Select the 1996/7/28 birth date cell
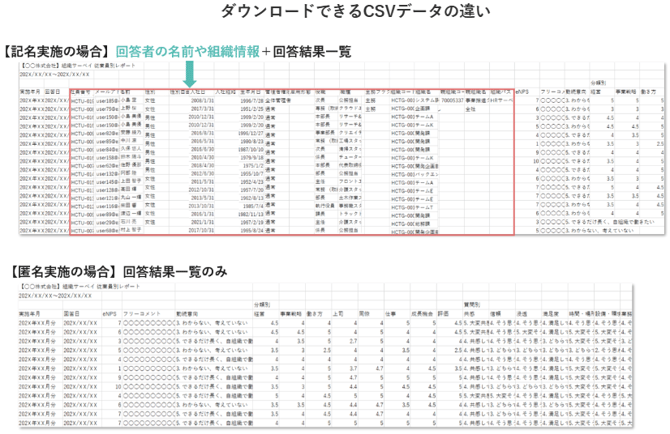The width and height of the screenshot is (670, 434). coord(251,101)
